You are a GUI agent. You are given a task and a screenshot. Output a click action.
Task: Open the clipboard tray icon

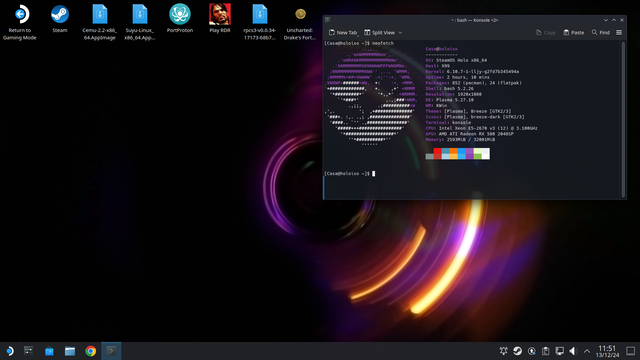(546, 351)
